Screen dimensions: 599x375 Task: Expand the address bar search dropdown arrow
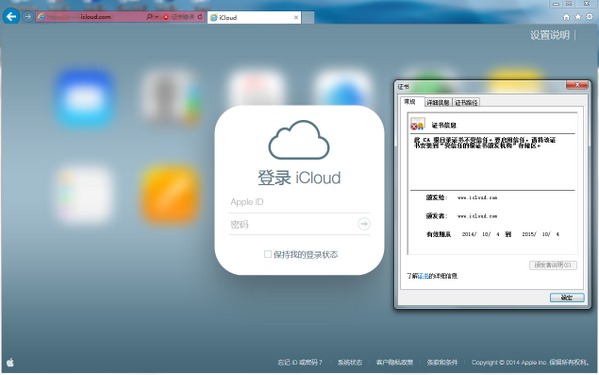point(157,17)
